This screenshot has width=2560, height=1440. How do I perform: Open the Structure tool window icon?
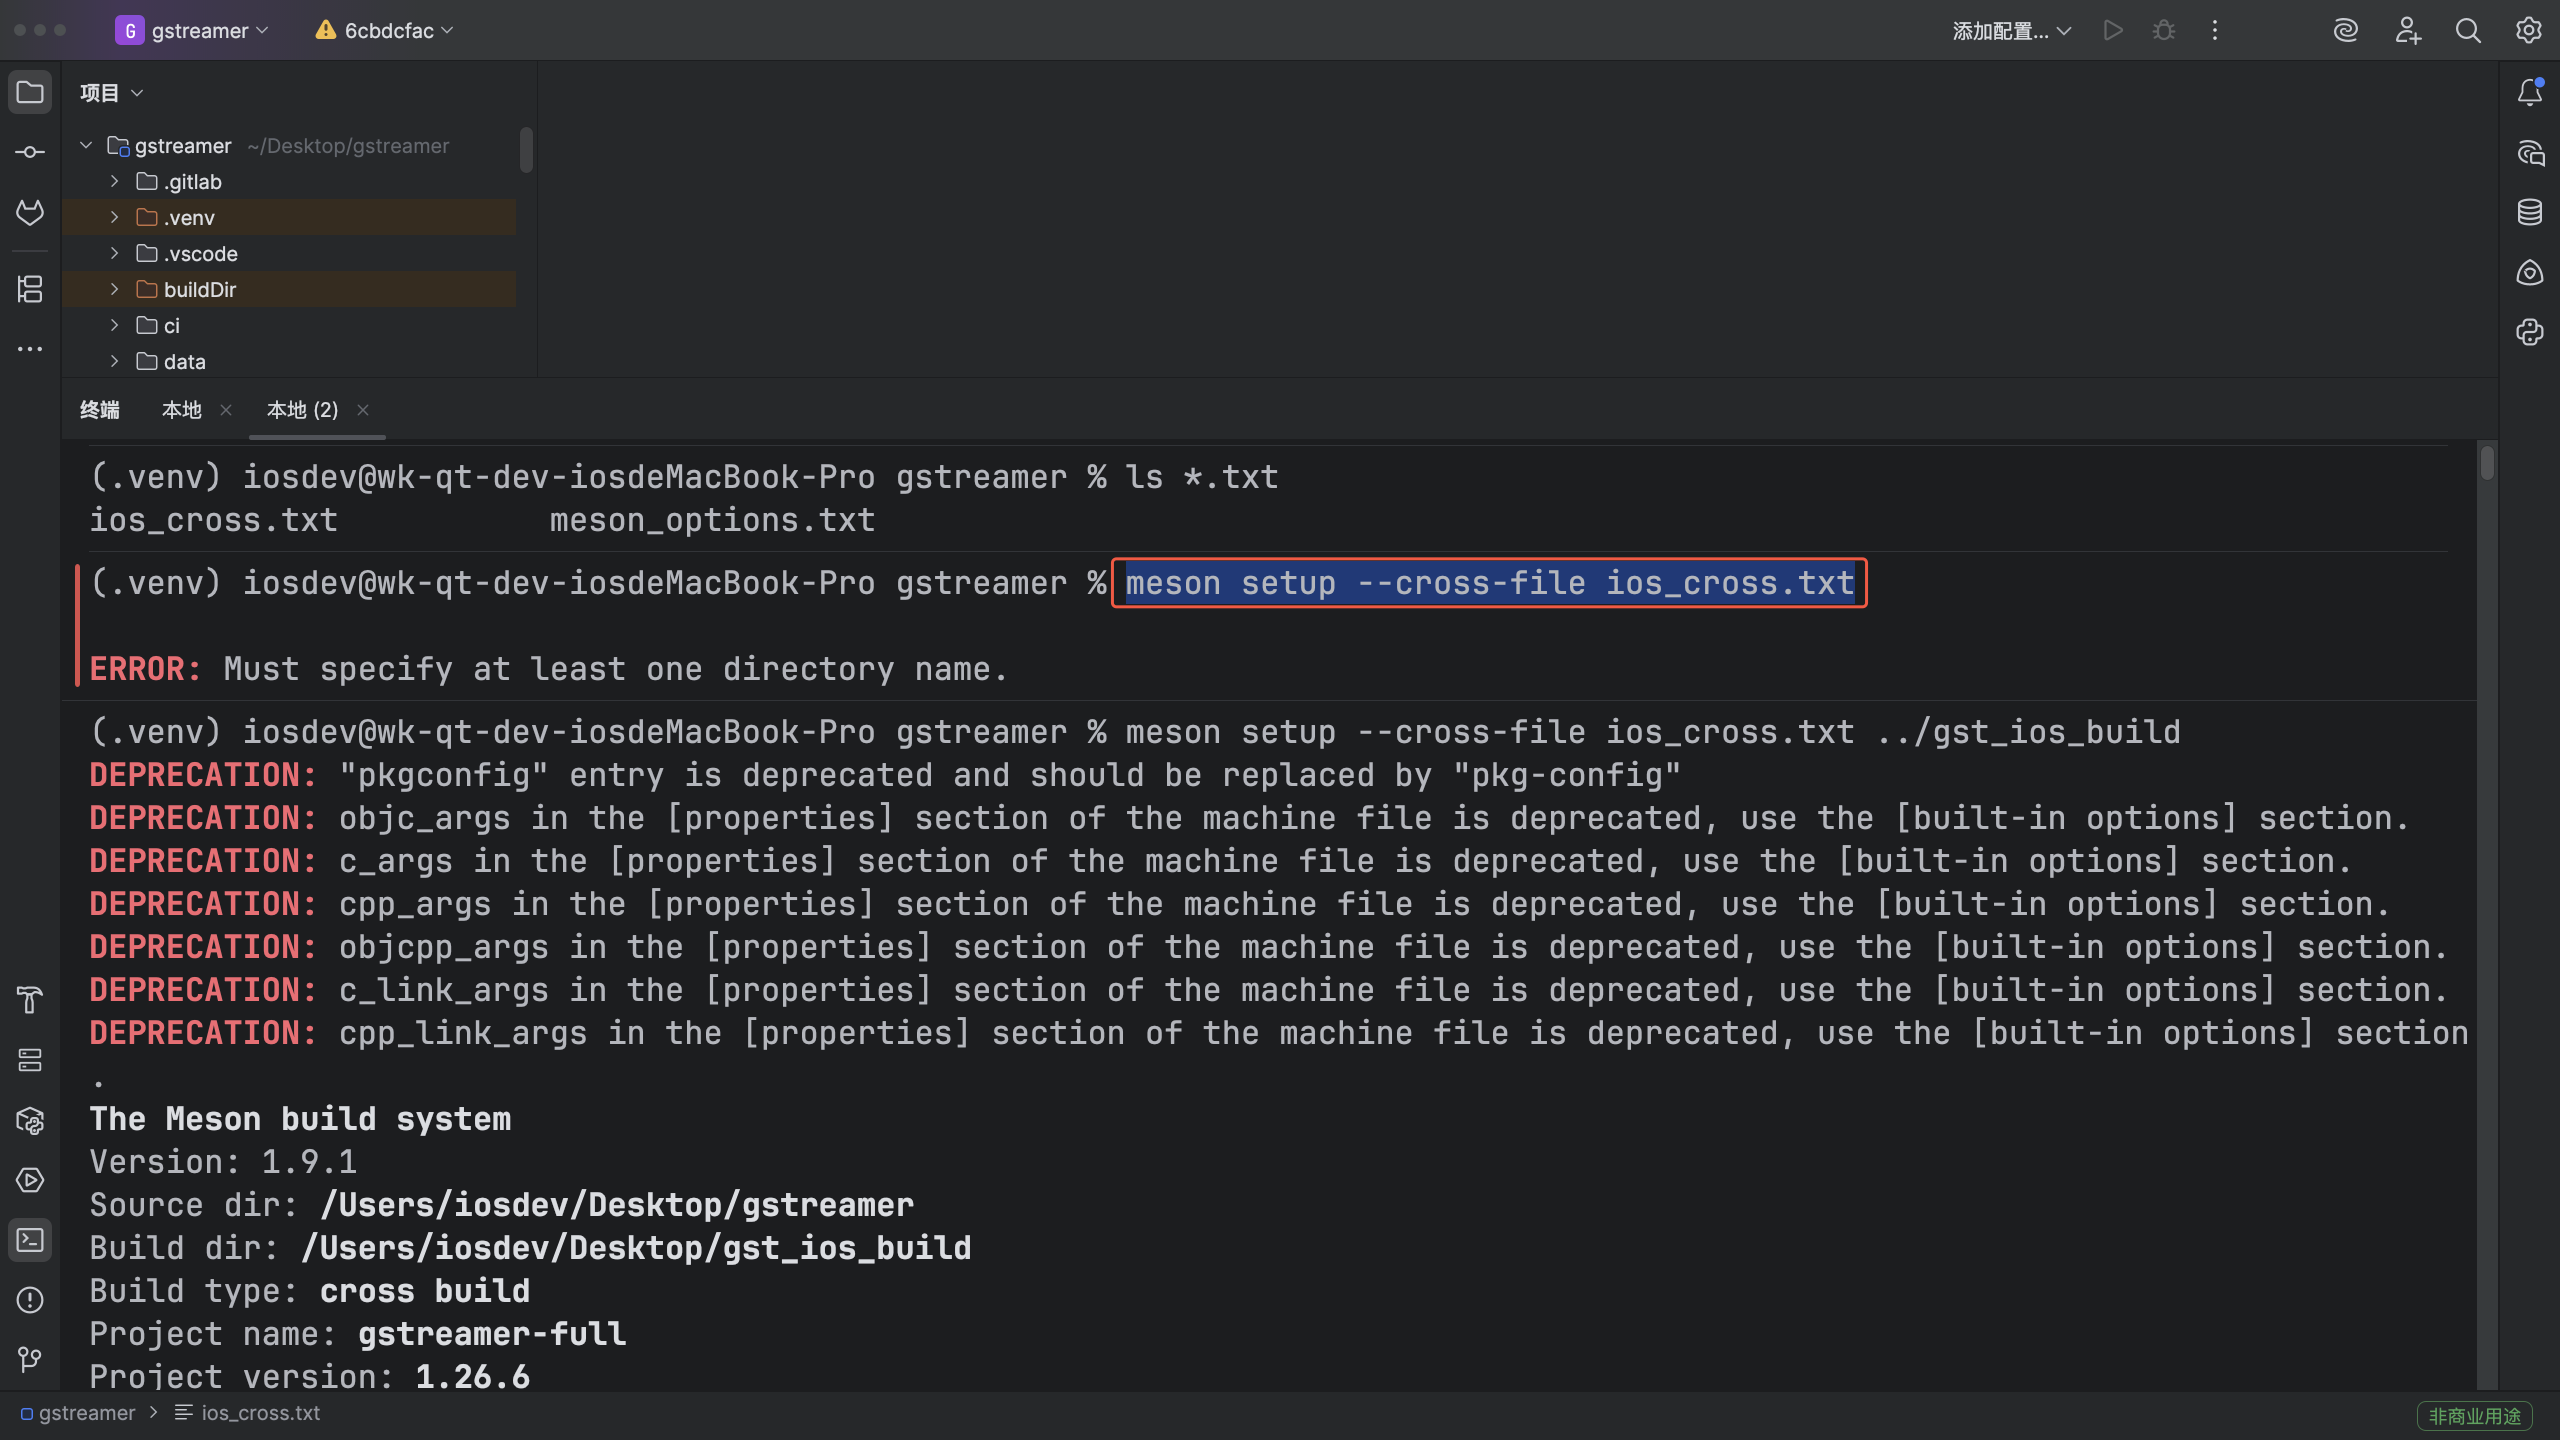tap(30, 289)
